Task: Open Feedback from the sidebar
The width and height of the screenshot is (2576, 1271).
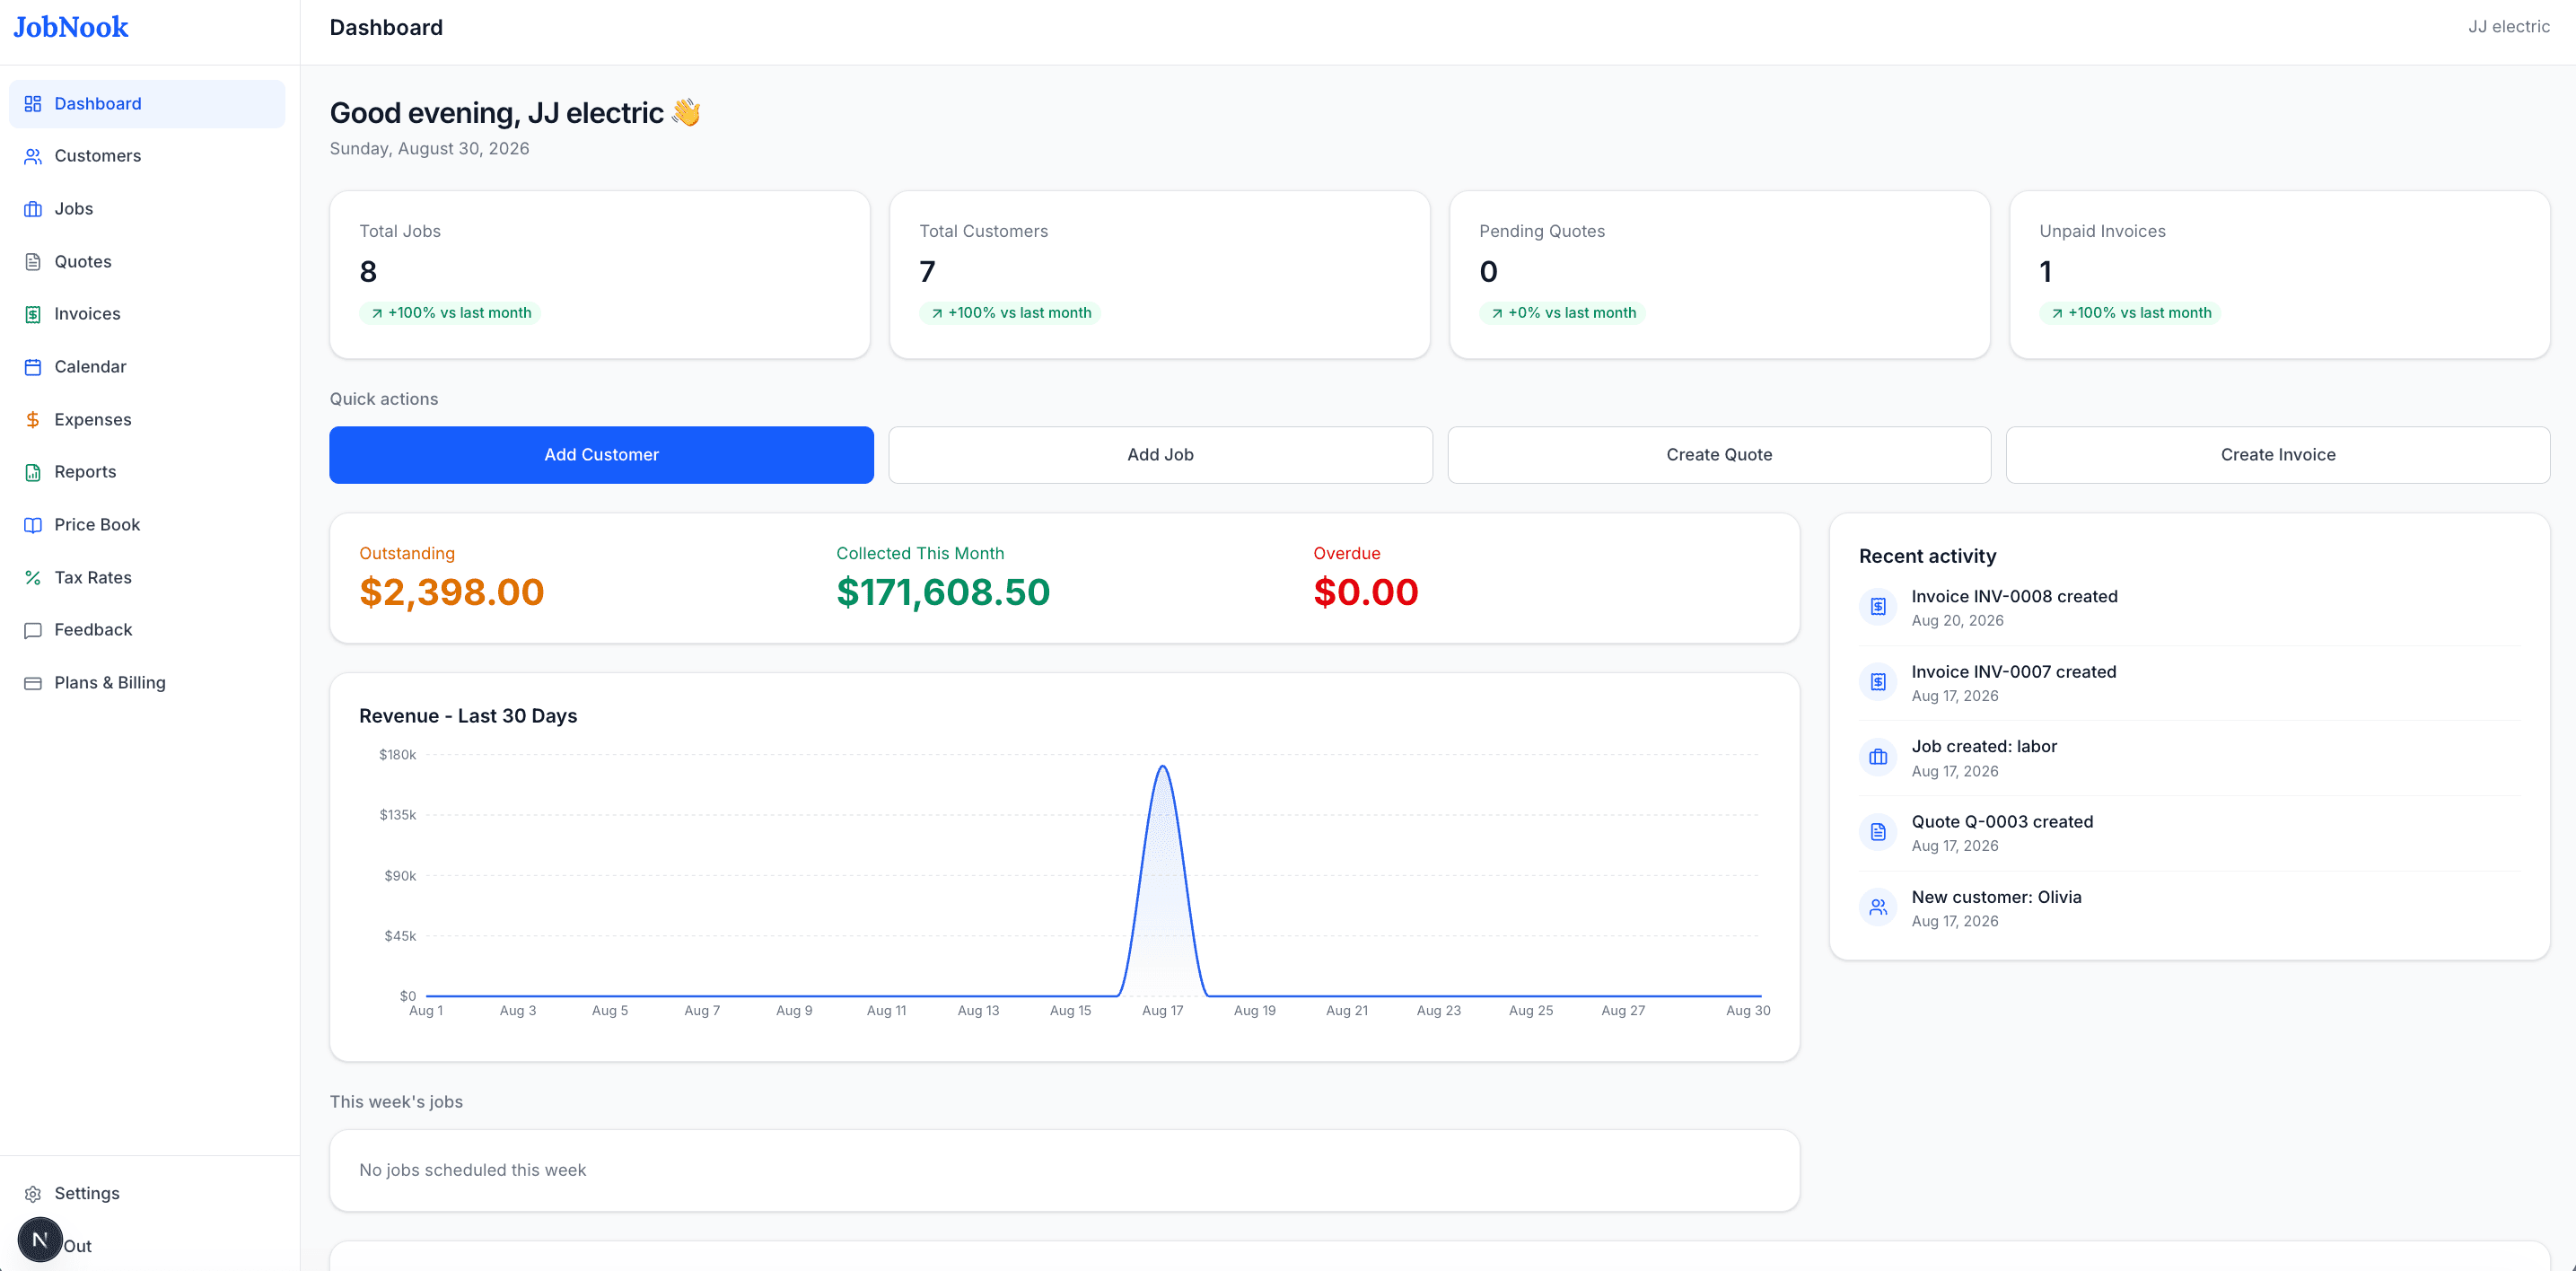Action: click(x=147, y=630)
